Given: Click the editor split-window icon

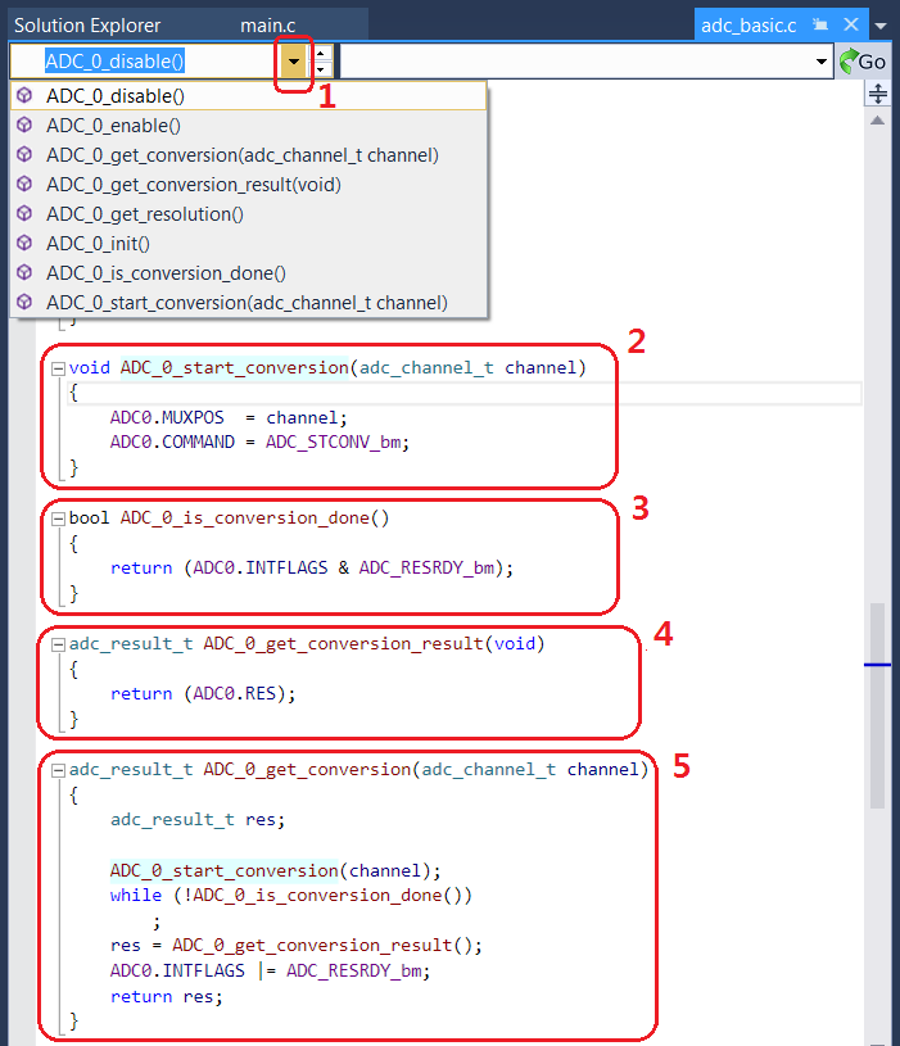Looking at the screenshot, I should (x=878, y=94).
